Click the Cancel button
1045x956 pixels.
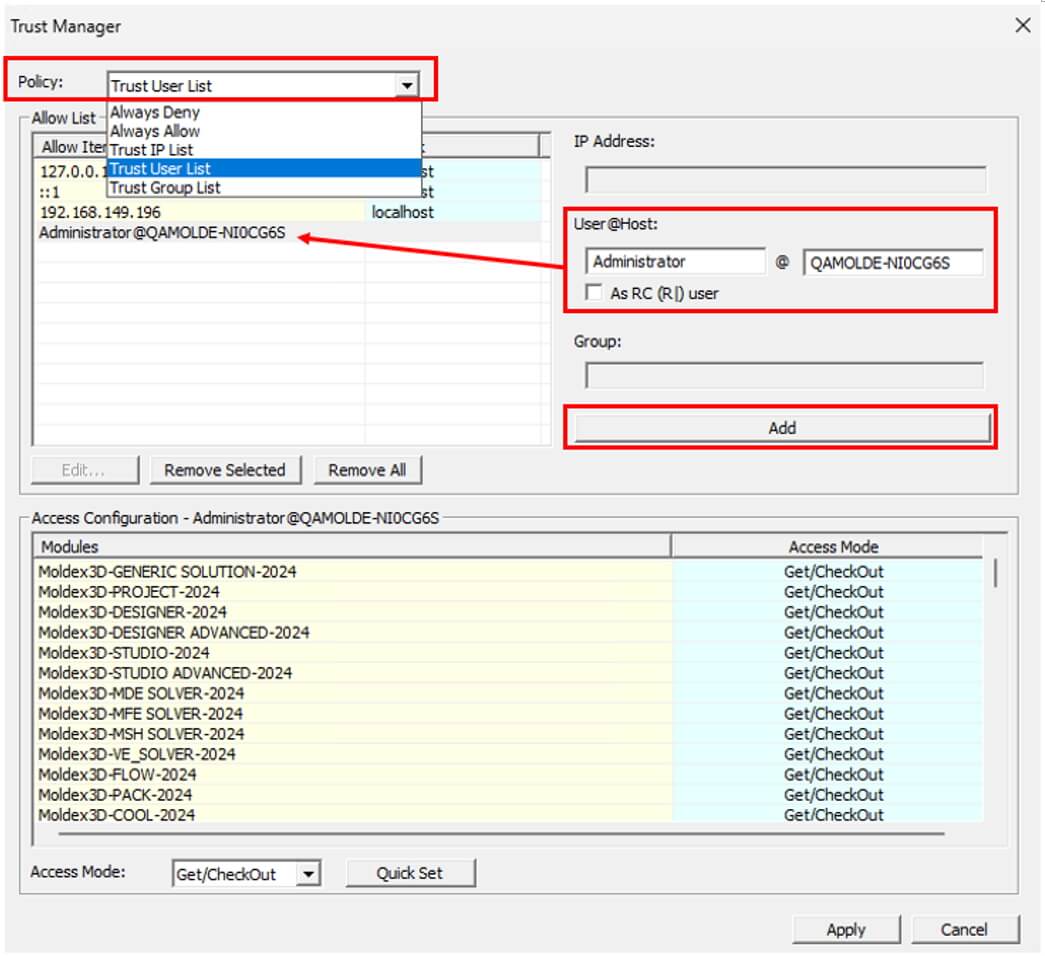click(x=964, y=929)
